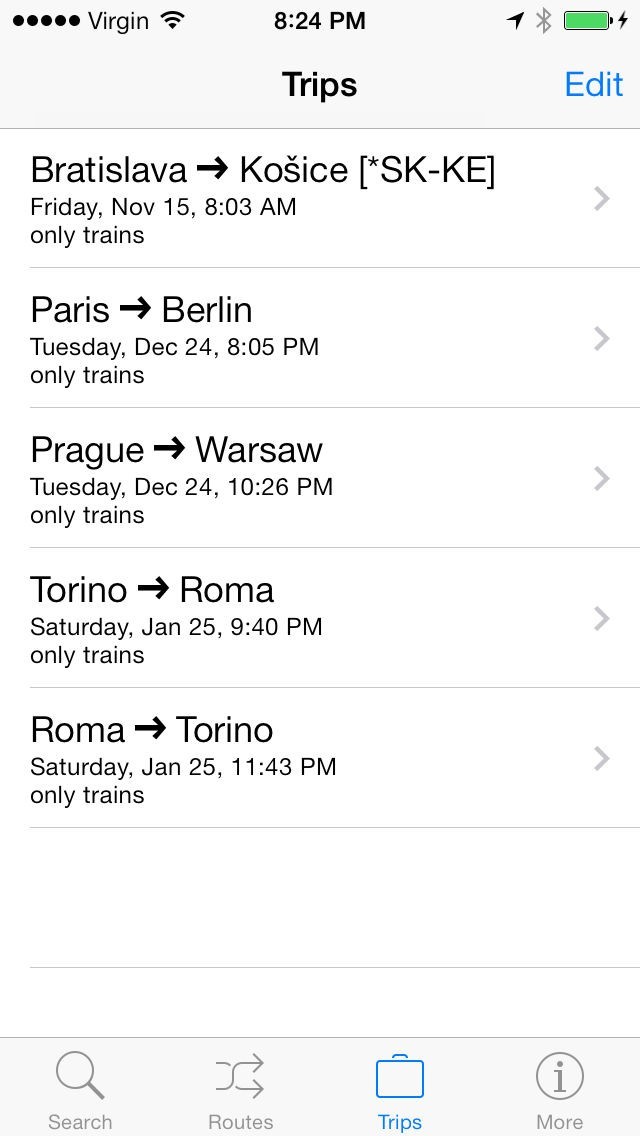The image size is (640, 1136).
Task: Tap chevron on Torino to Roma trip
Action: (x=601, y=619)
